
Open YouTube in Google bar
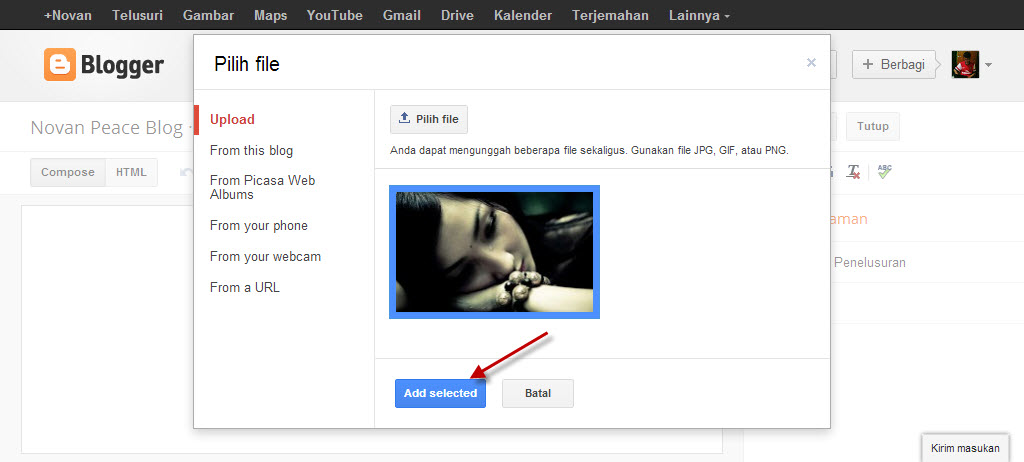tap(334, 15)
